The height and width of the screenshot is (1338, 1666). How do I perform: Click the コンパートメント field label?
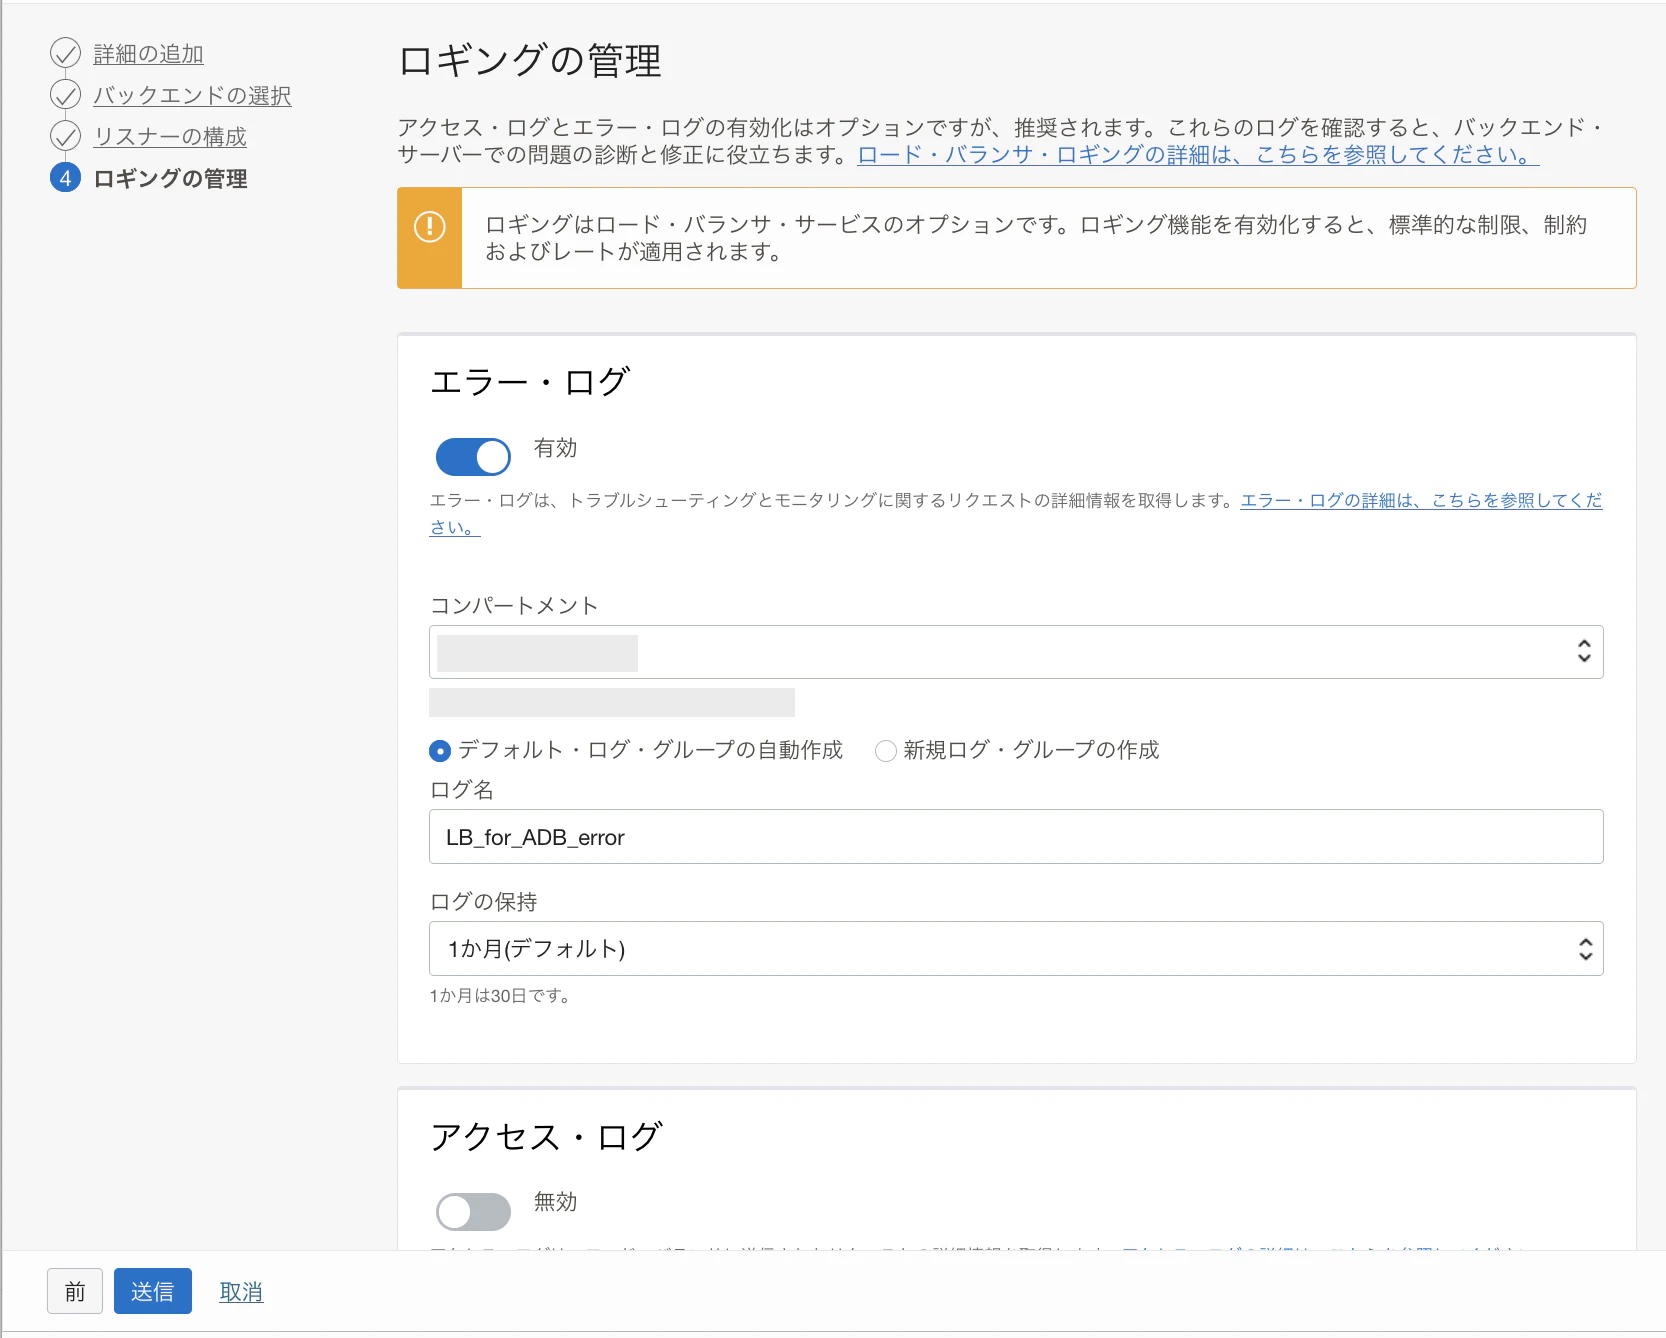pyautogui.click(x=514, y=606)
